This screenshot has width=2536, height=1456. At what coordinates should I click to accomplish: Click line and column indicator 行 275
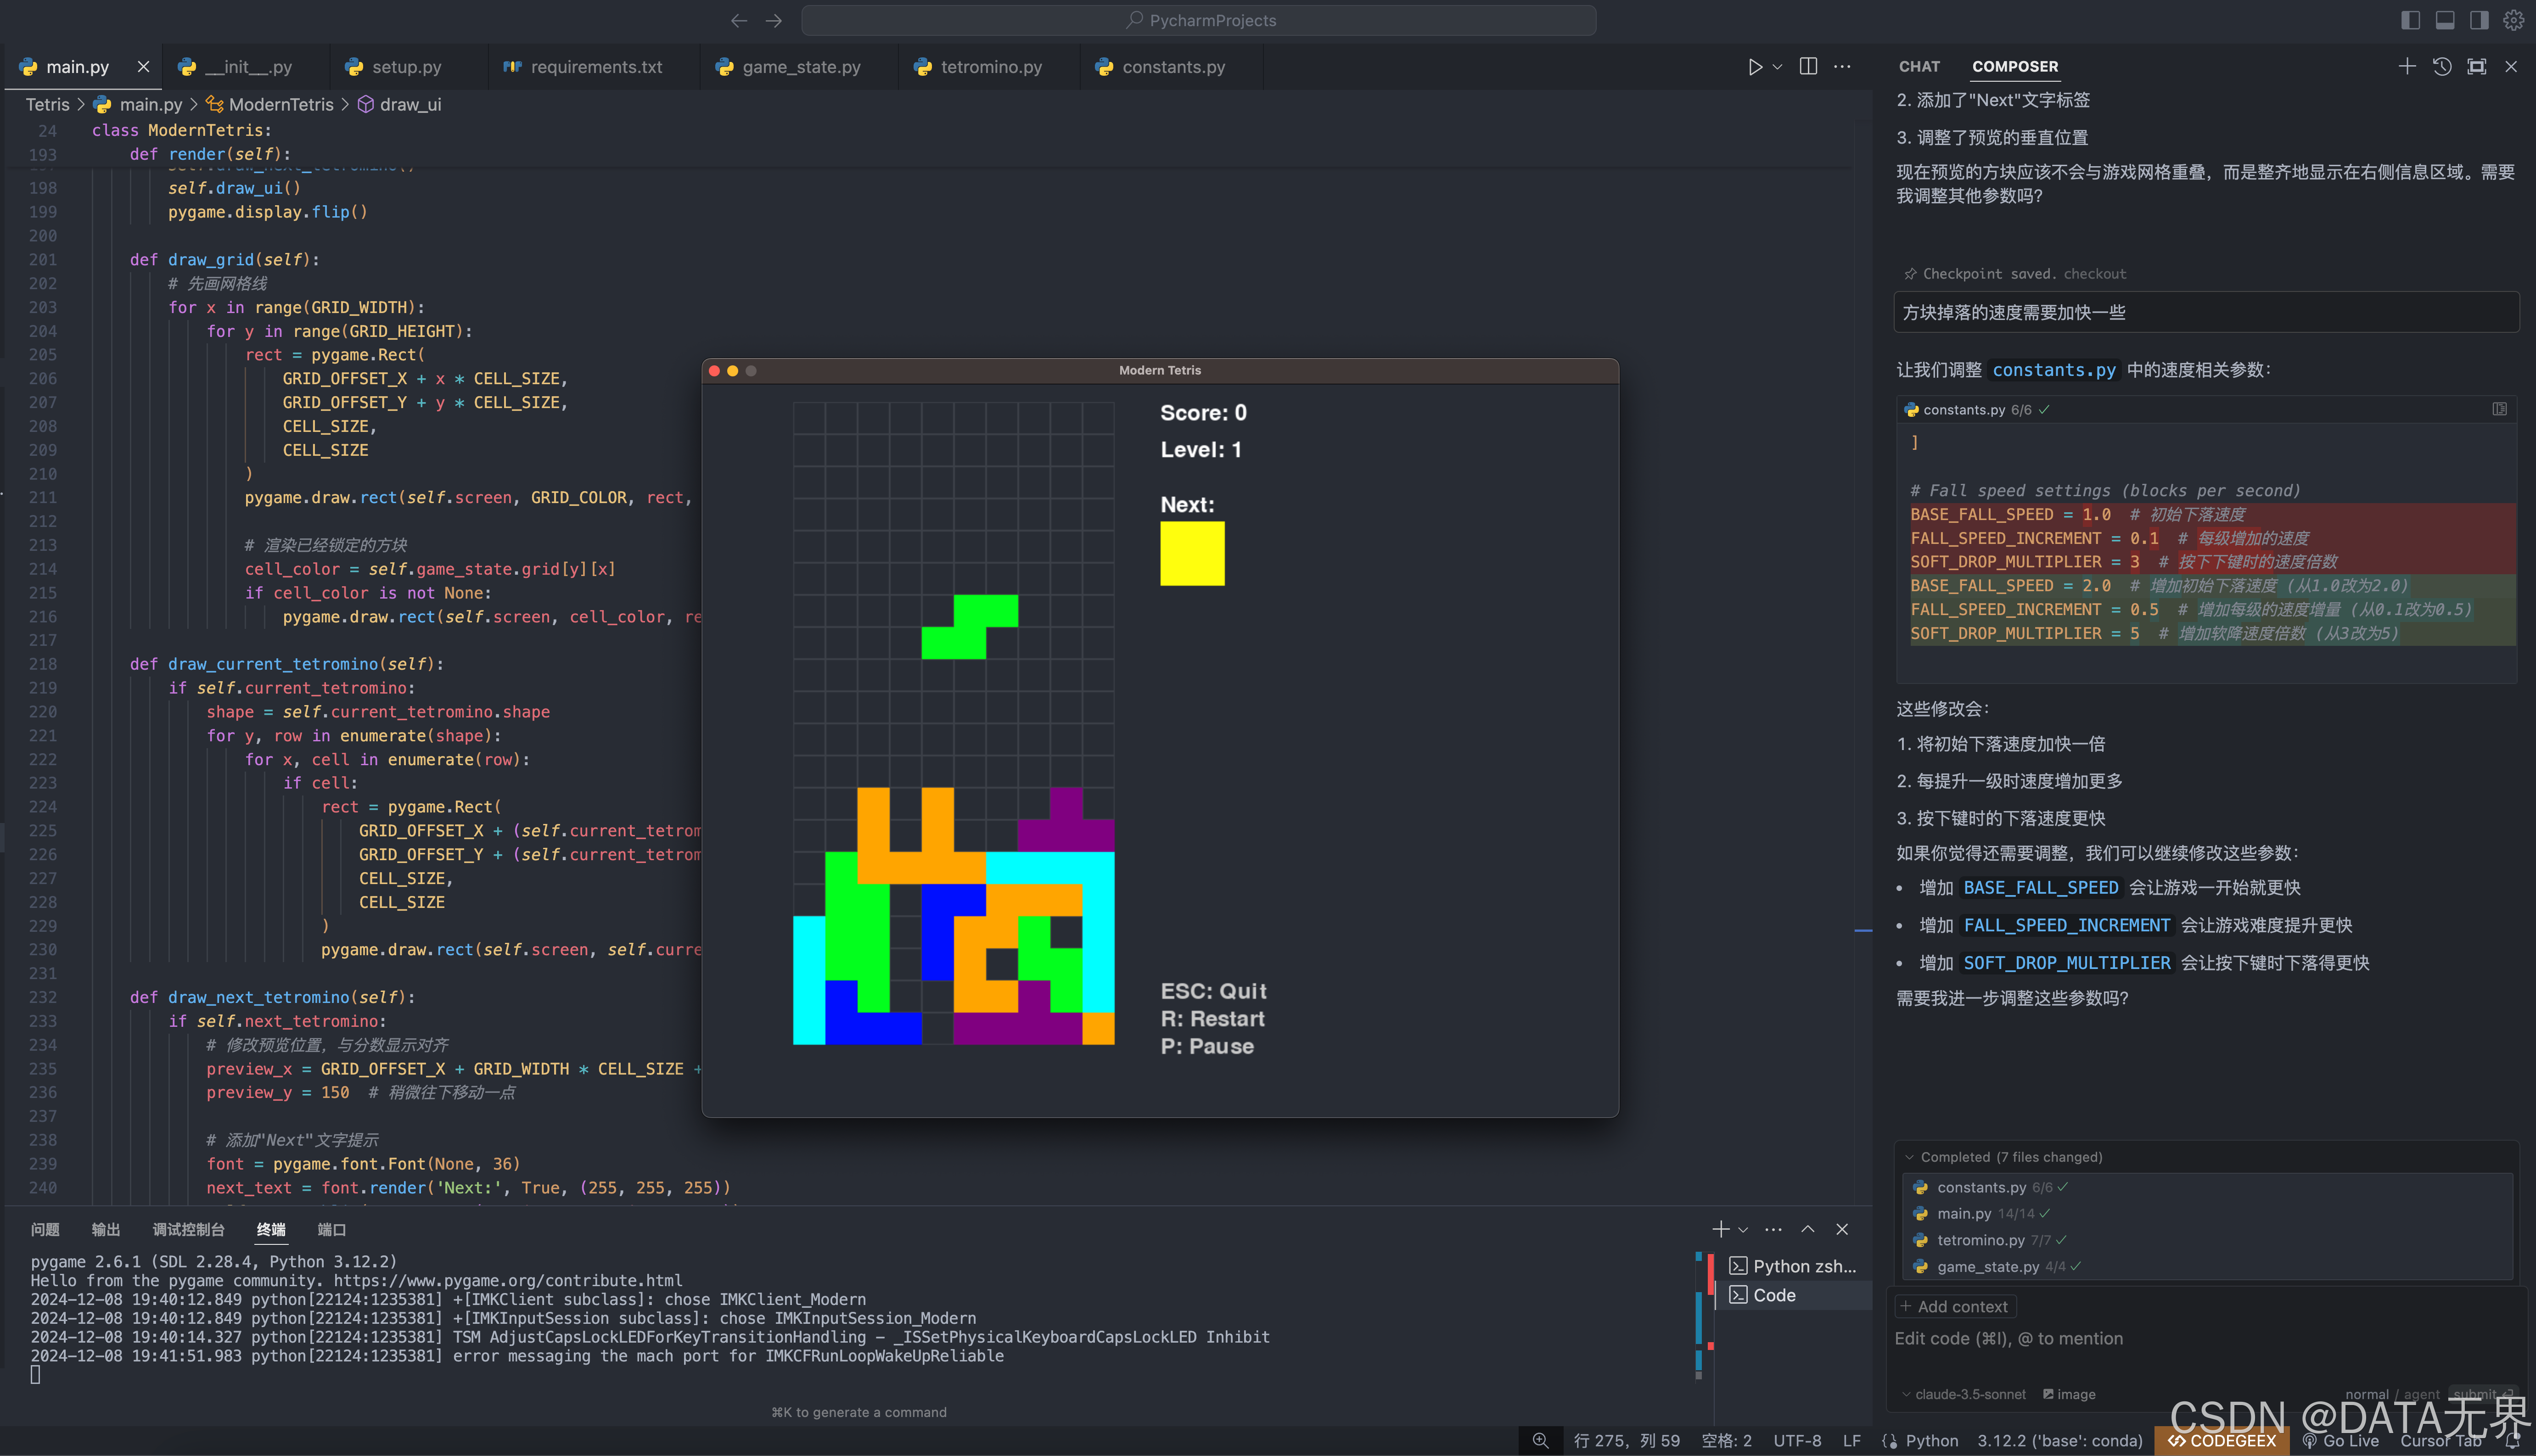pos(1626,1441)
